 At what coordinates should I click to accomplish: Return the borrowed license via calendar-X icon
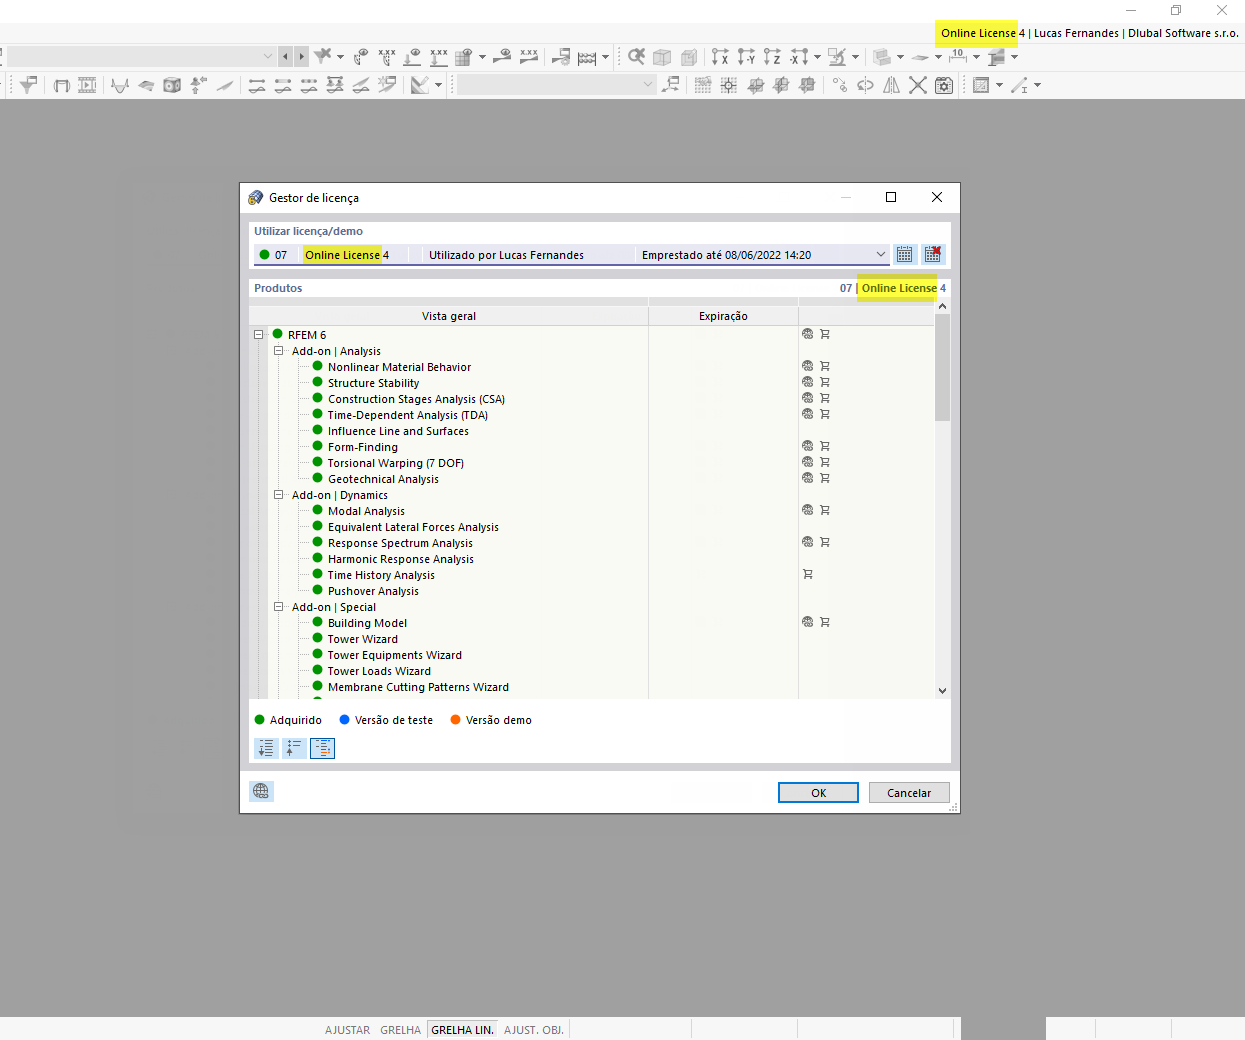[932, 254]
